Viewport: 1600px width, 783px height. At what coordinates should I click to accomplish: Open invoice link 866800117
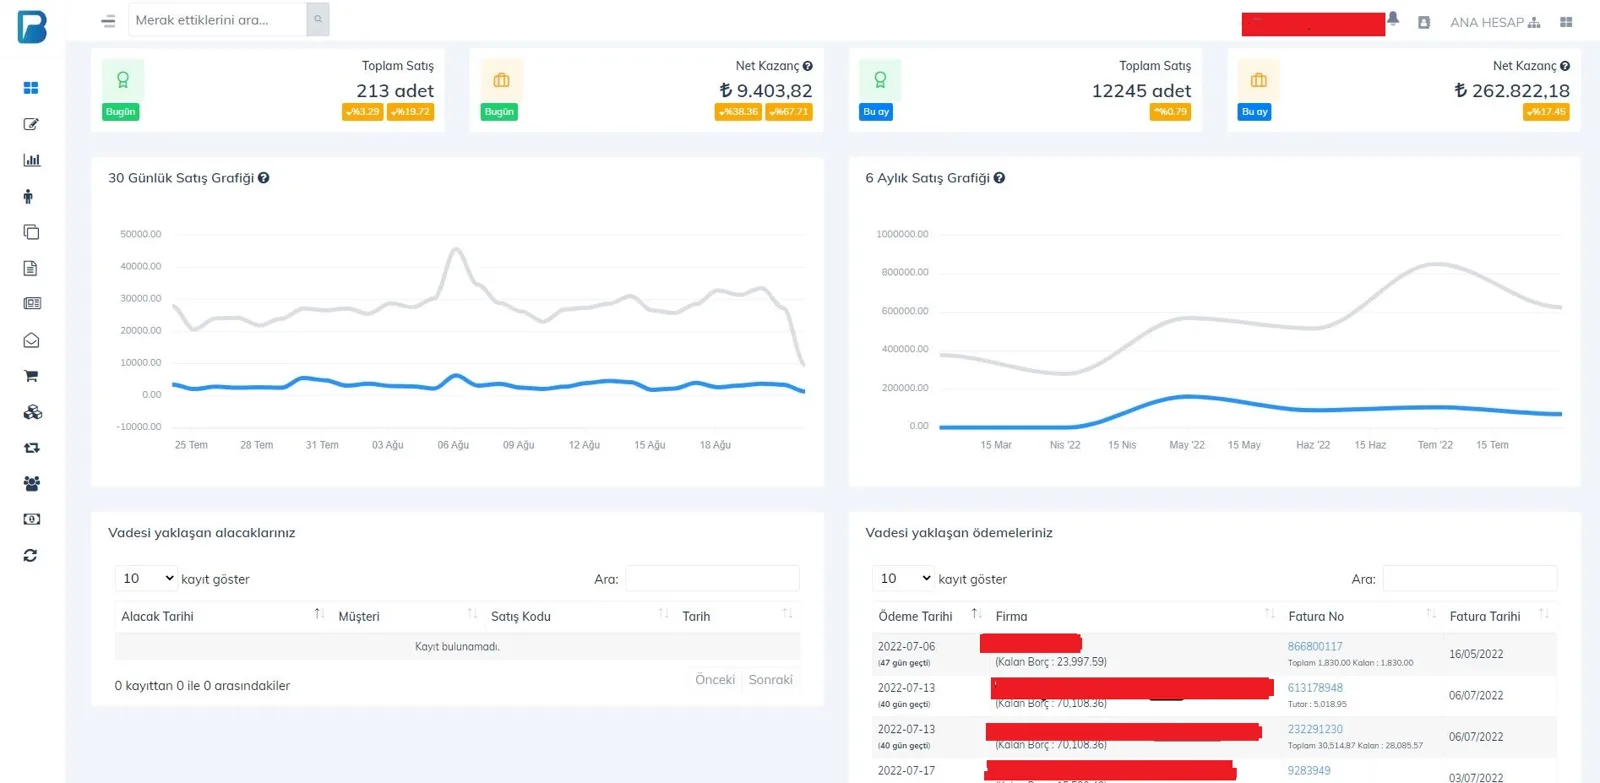pos(1315,647)
